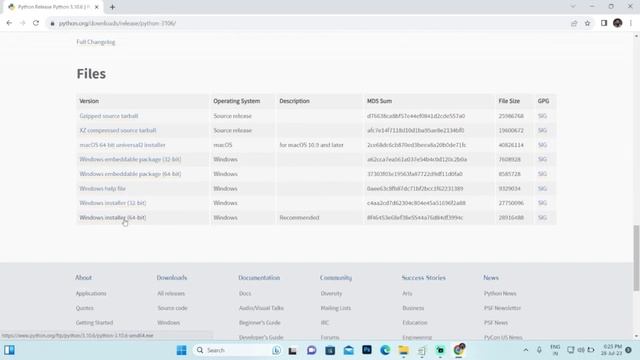Screen dimensions: 640x360
Task: Switch to Chrome in the taskbar
Action: click(459, 350)
